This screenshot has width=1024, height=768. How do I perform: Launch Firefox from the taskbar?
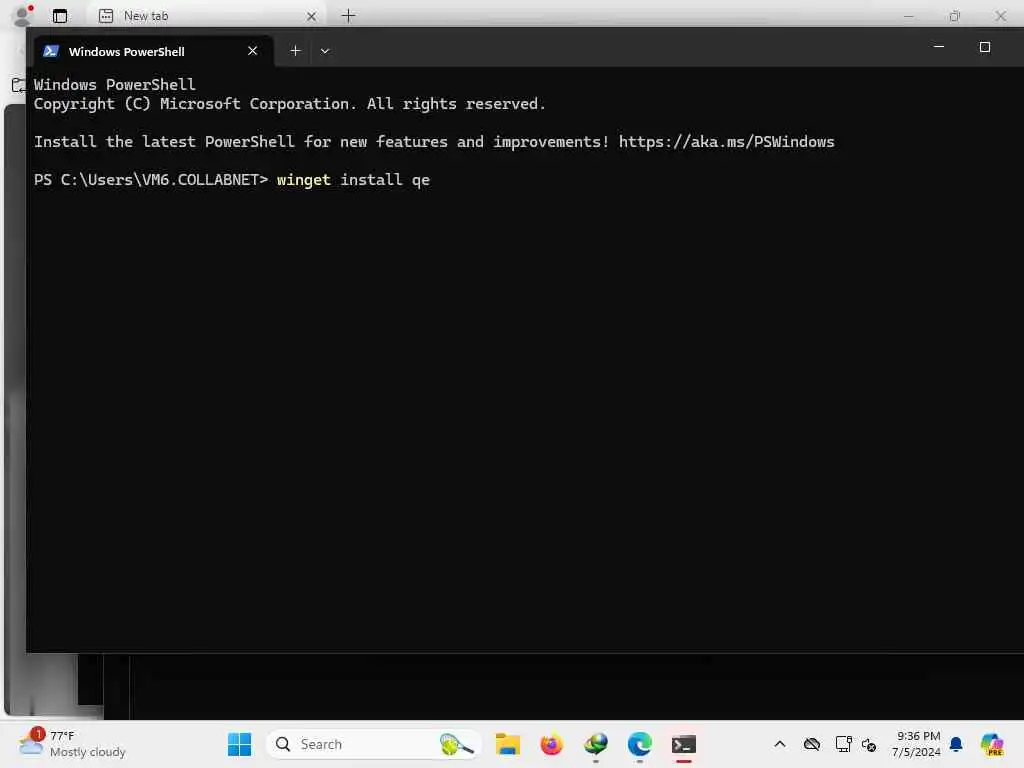point(552,744)
